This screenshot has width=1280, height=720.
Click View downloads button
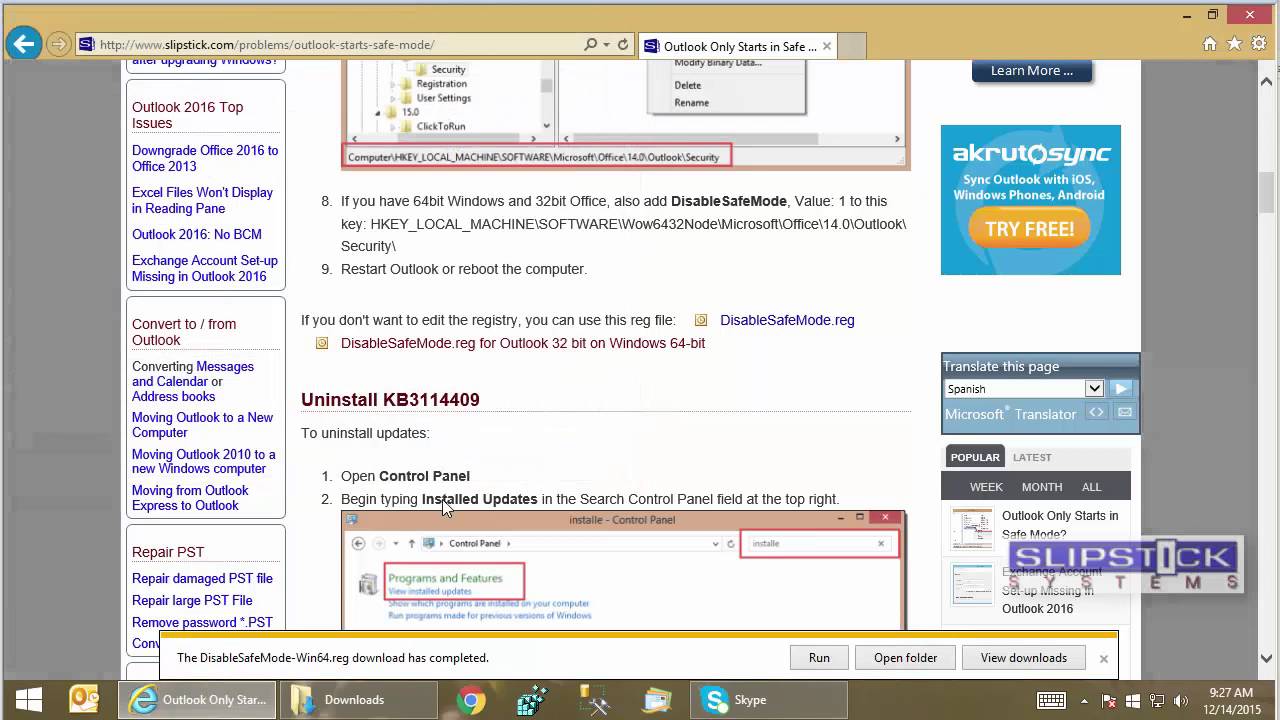(1023, 658)
